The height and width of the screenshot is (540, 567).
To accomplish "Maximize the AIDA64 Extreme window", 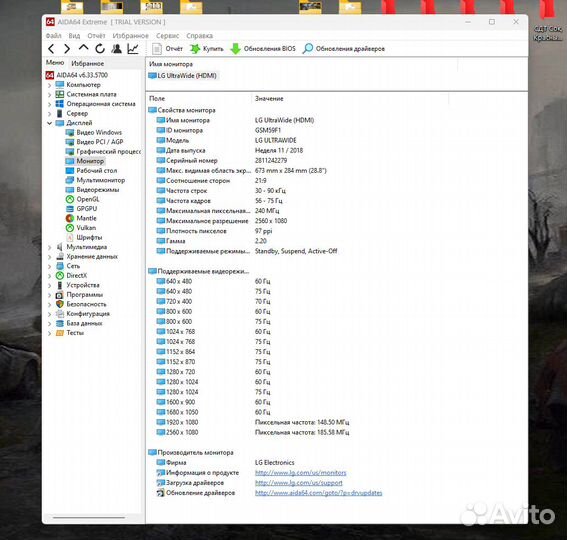I will [x=492, y=22].
